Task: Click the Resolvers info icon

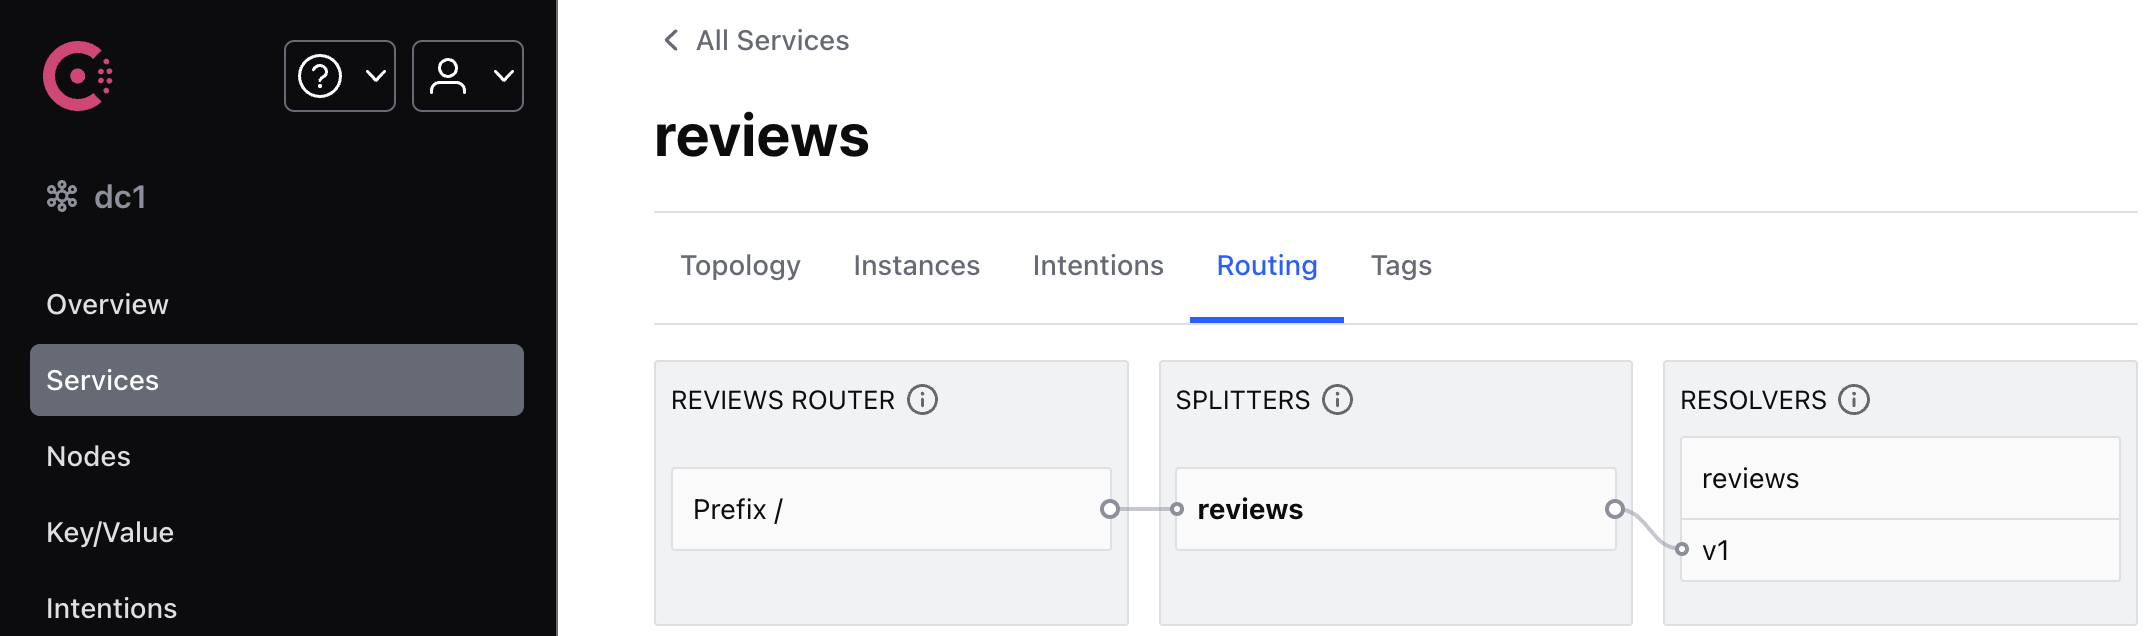Action: click(1854, 400)
